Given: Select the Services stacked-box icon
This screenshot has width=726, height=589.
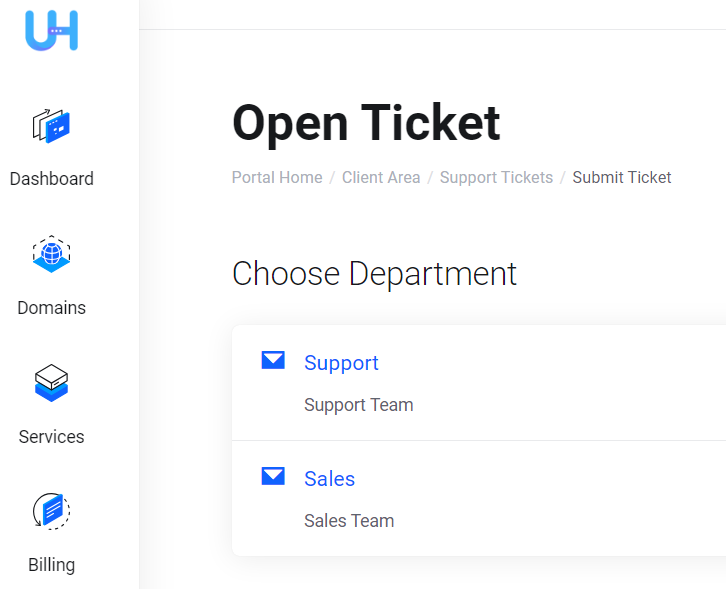Looking at the screenshot, I should (52, 383).
